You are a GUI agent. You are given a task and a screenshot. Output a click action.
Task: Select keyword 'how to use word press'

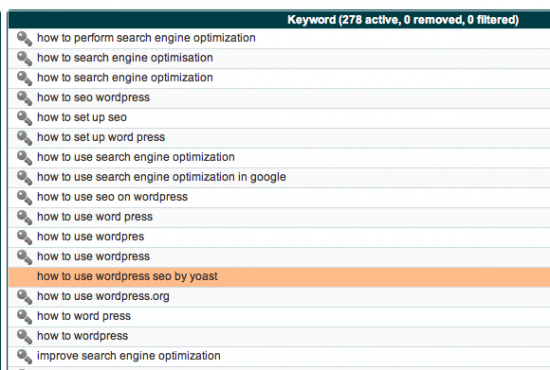95,217
